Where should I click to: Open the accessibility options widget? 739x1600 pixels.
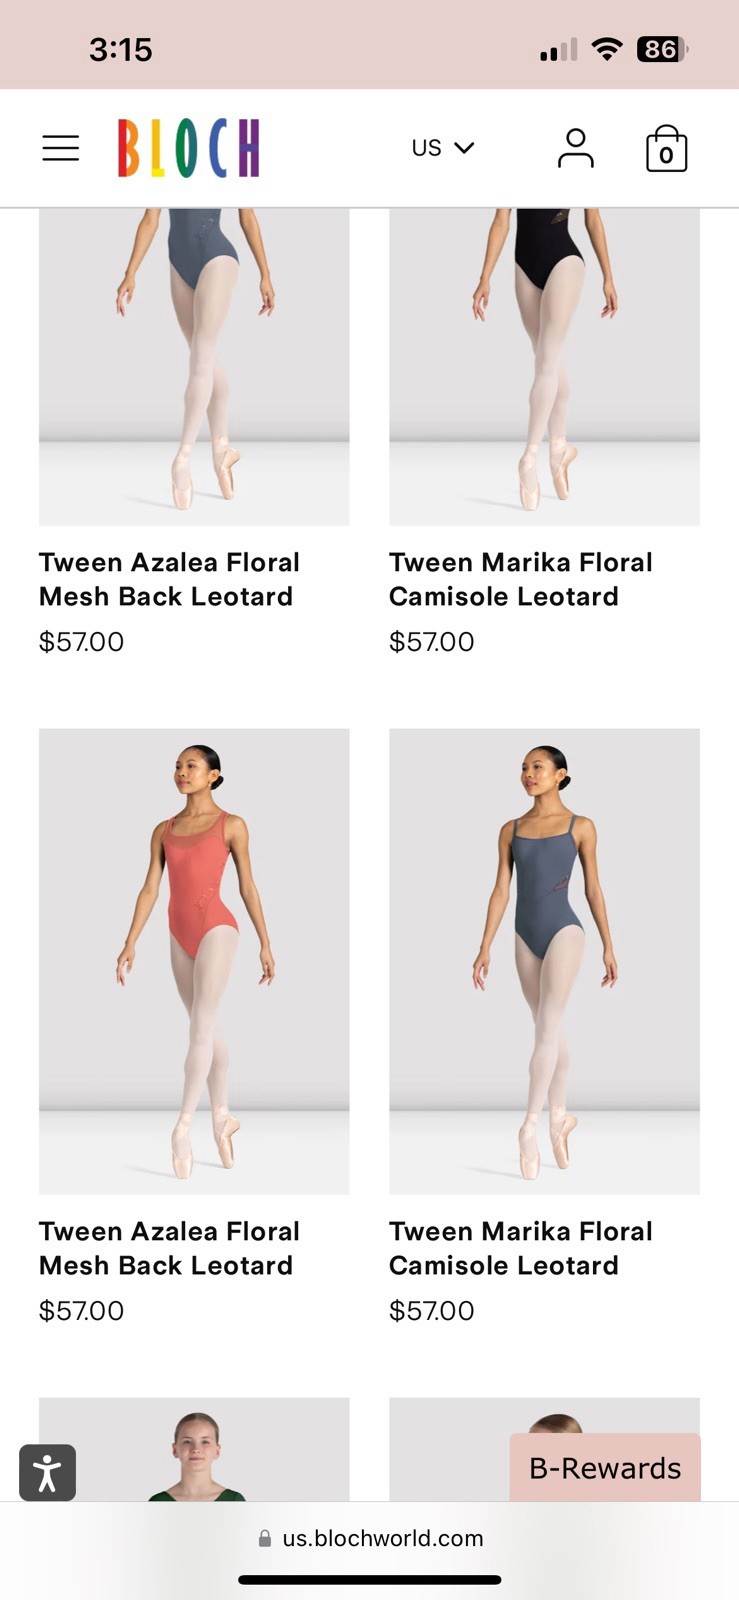click(x=47, y=1472)
